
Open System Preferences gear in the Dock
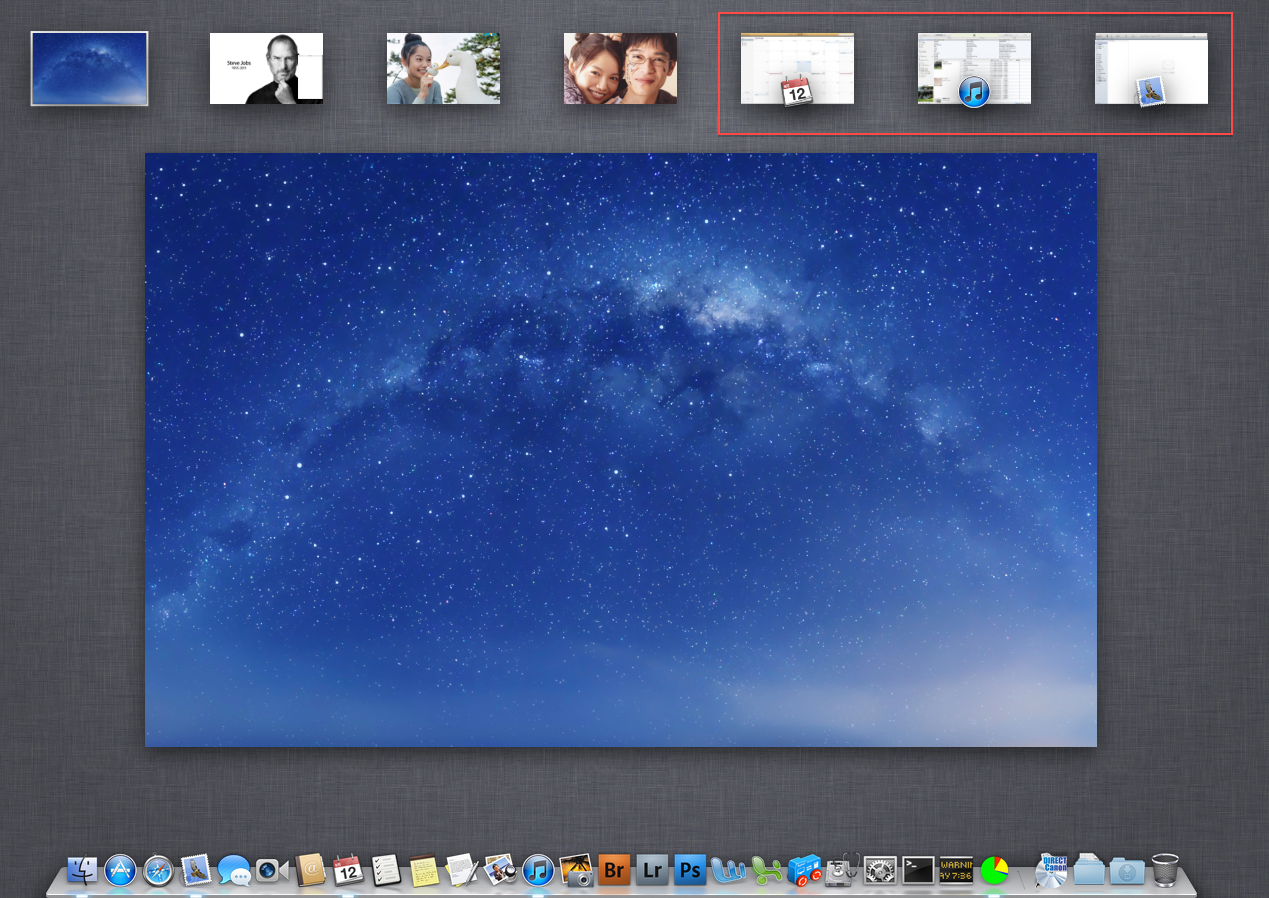[880, 870]
